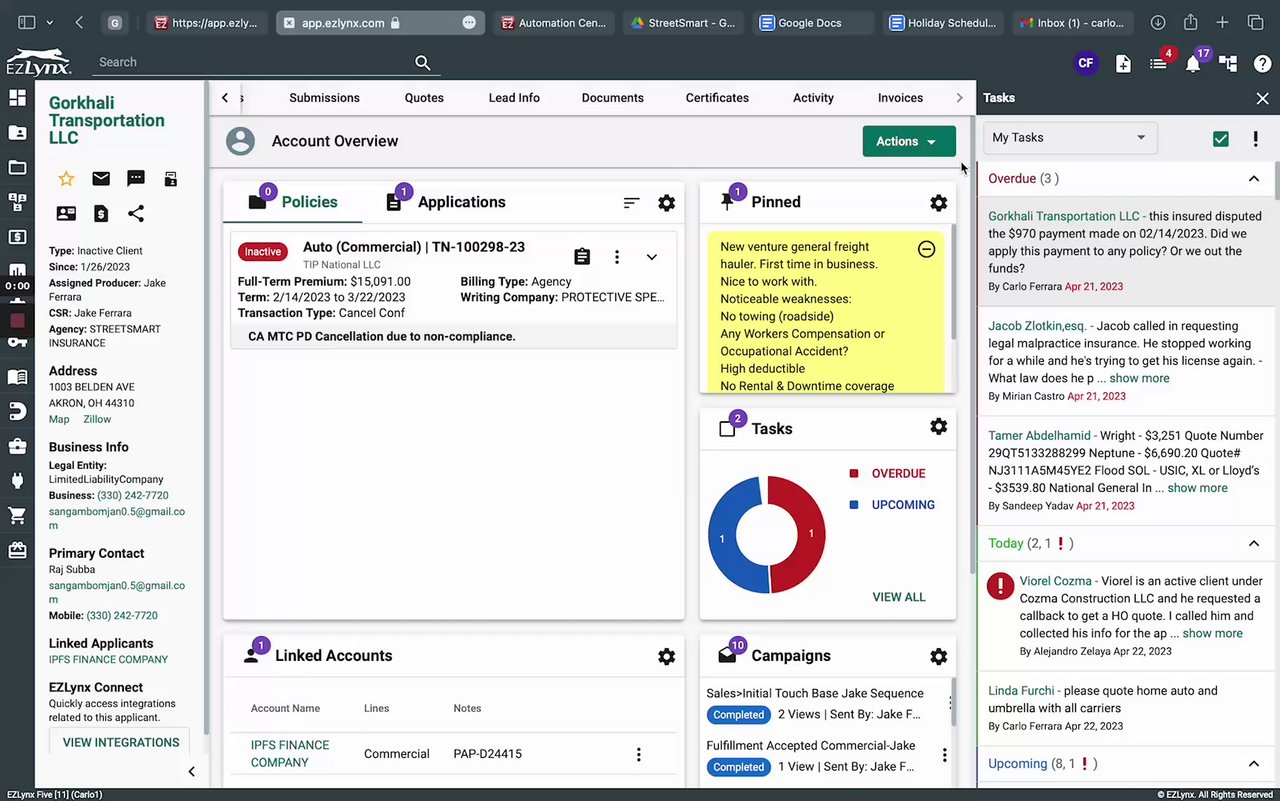Open IPFS FINANCE COMPANY under Linked Applicants
1280x801 pixels.
(108, 659)
